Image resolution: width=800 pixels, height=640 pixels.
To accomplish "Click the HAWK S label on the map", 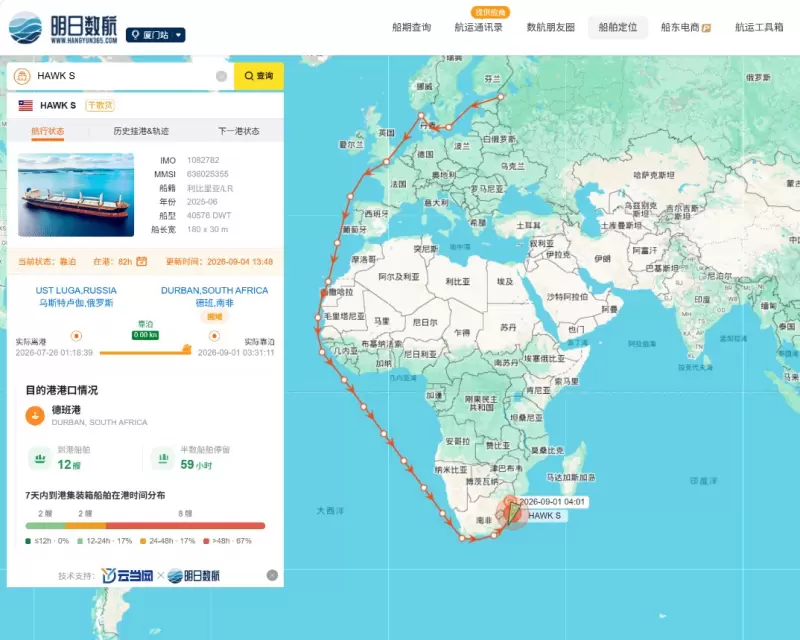I will 544,515.
